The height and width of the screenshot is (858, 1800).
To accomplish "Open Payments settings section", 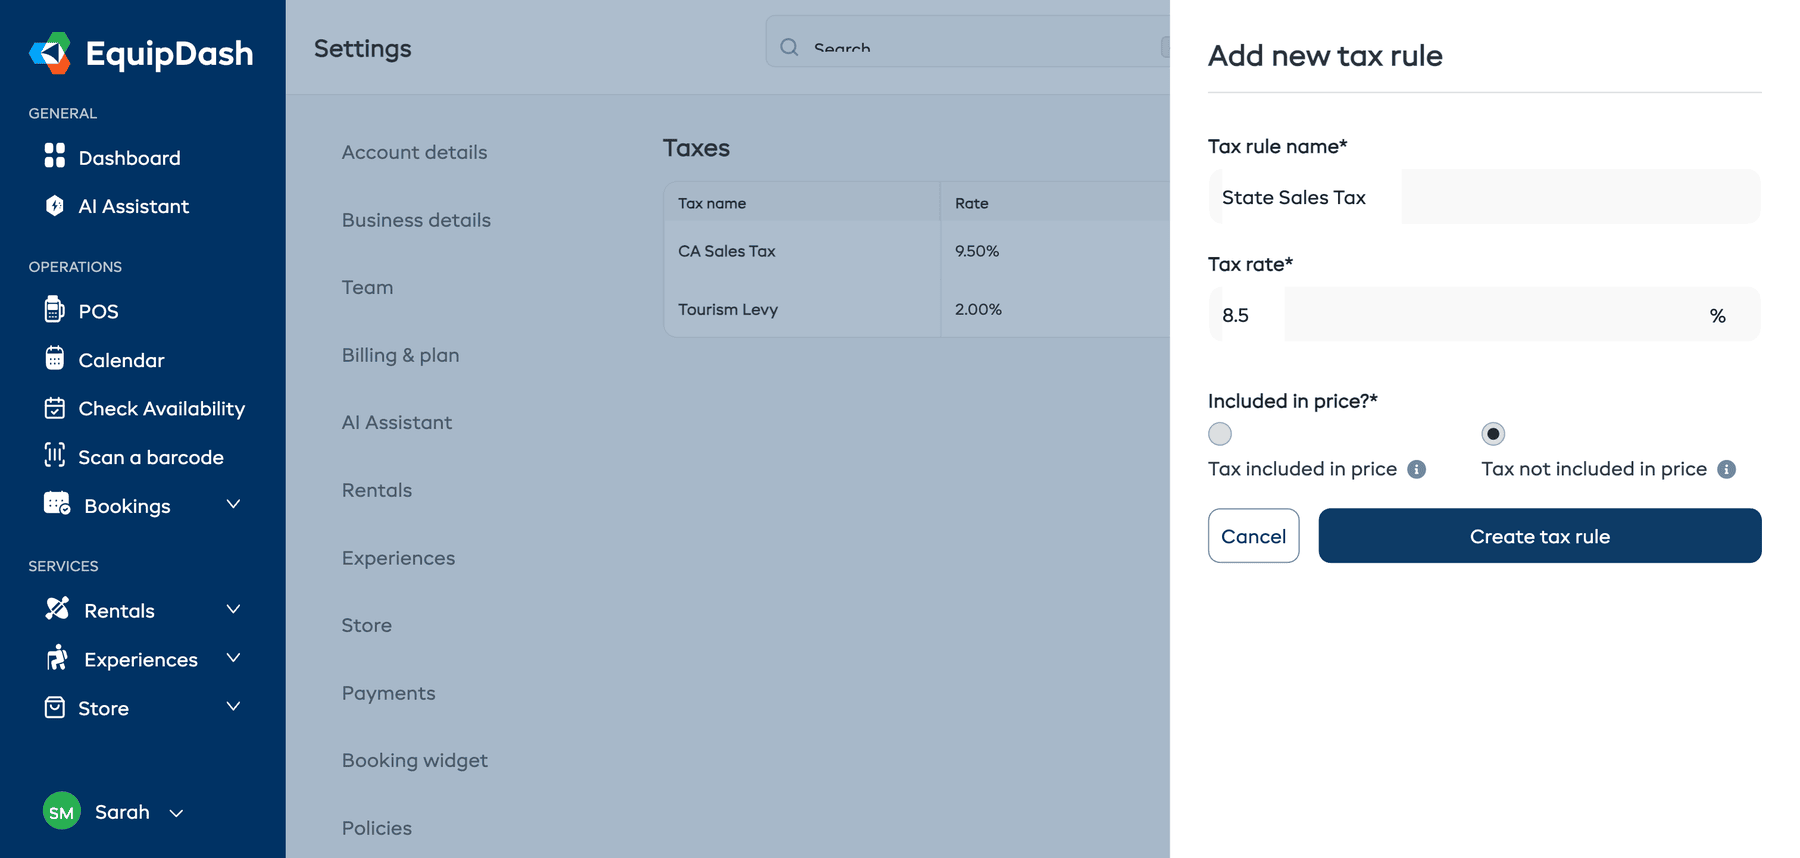I will [388, 693].
